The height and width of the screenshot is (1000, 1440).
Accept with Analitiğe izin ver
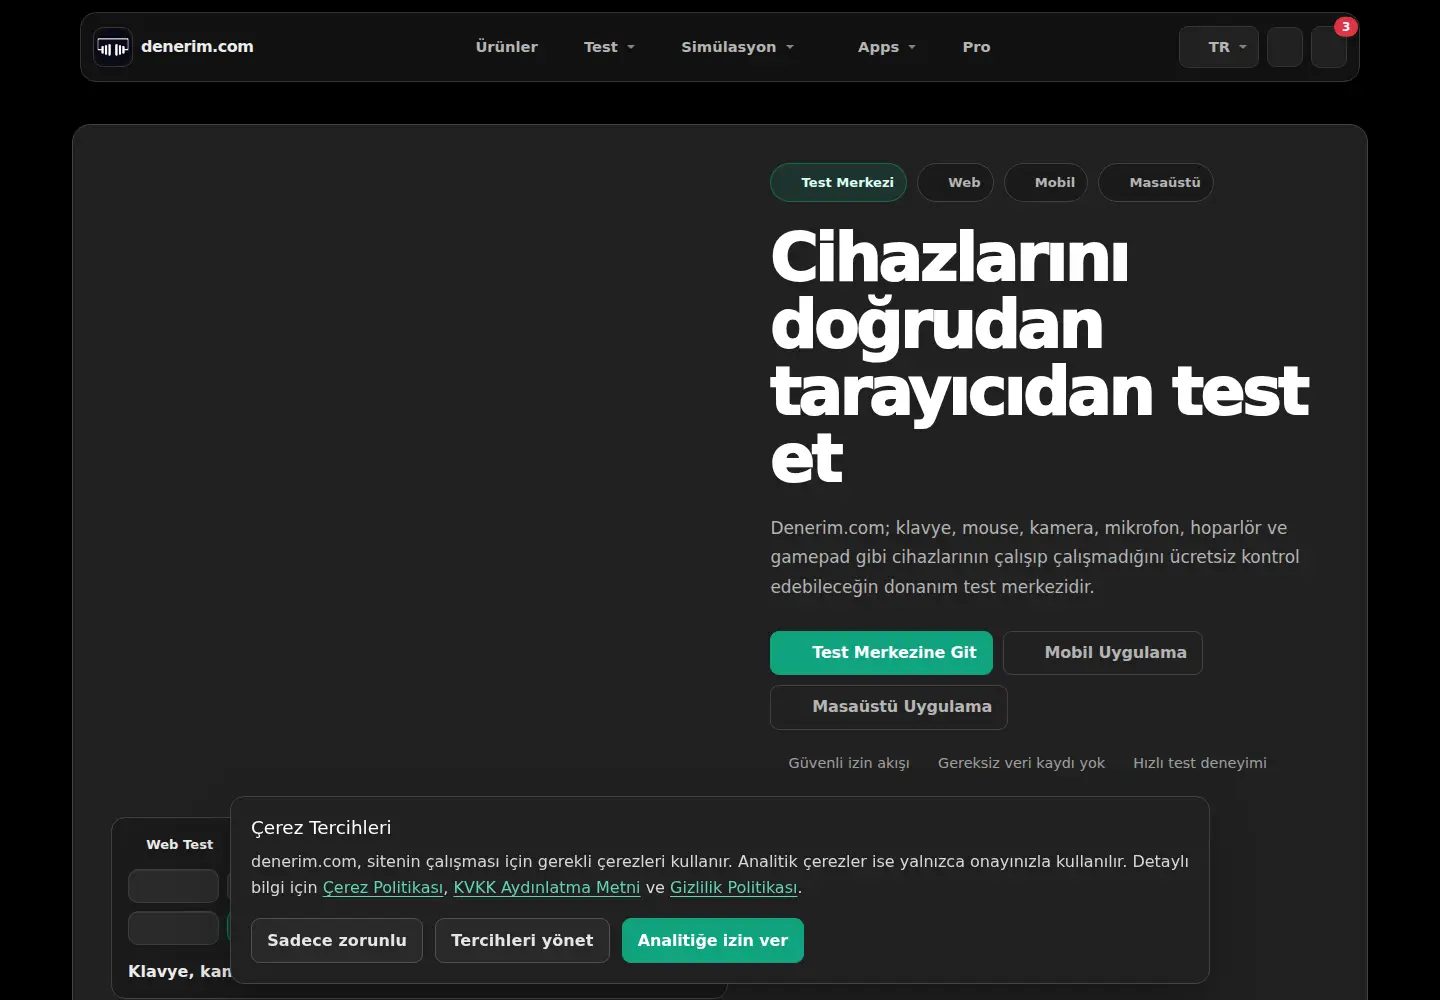tap(713, 940)
